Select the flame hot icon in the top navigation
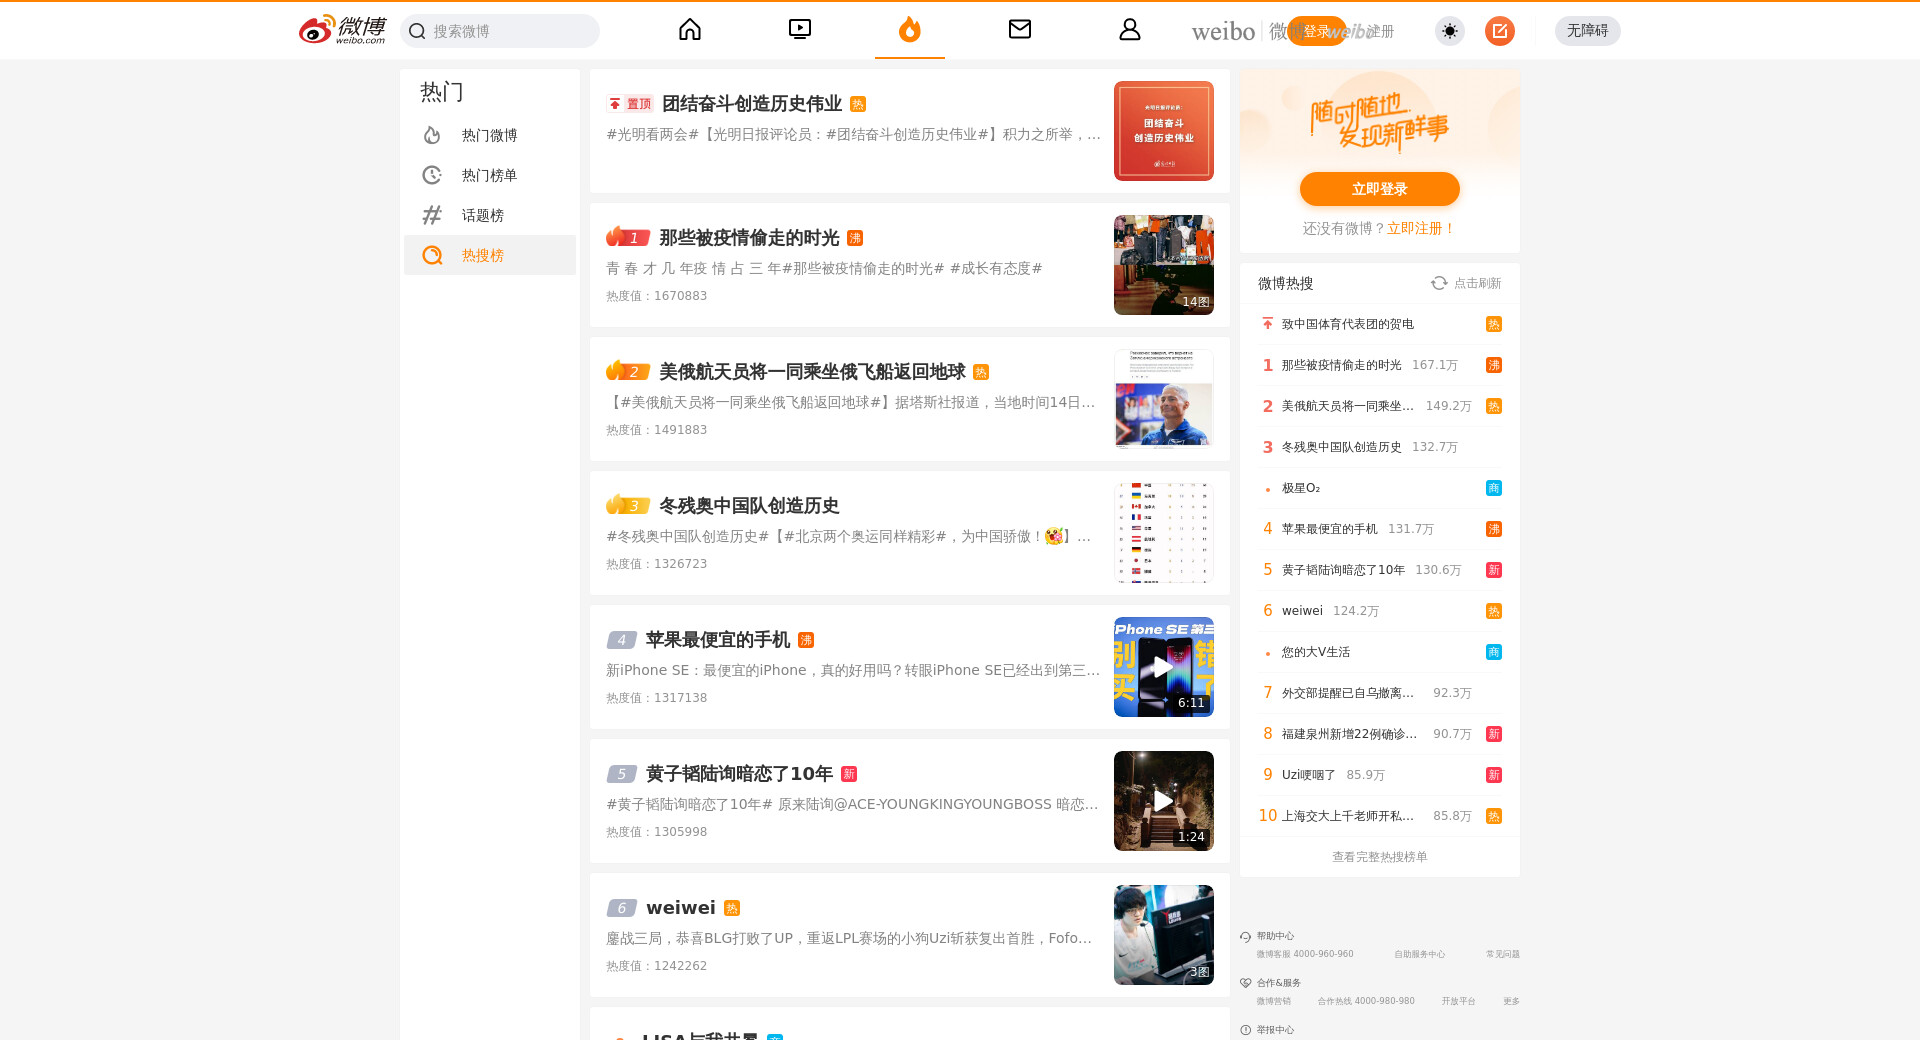The image size is (1920, 1040). (x=910, y=30)
